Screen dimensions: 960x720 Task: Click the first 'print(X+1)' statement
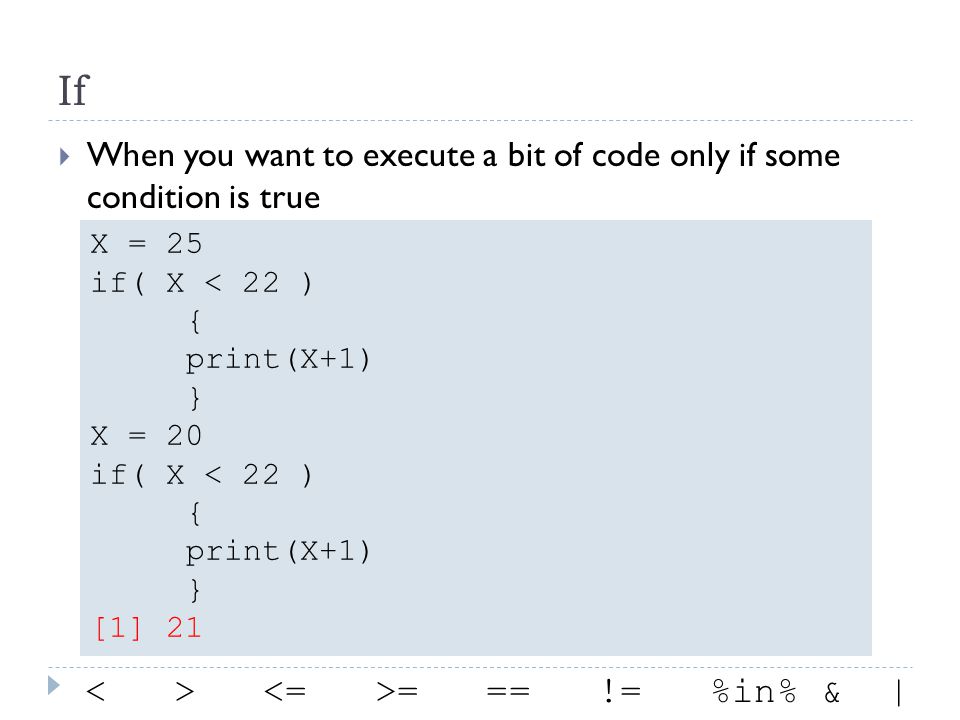point(278,359)
